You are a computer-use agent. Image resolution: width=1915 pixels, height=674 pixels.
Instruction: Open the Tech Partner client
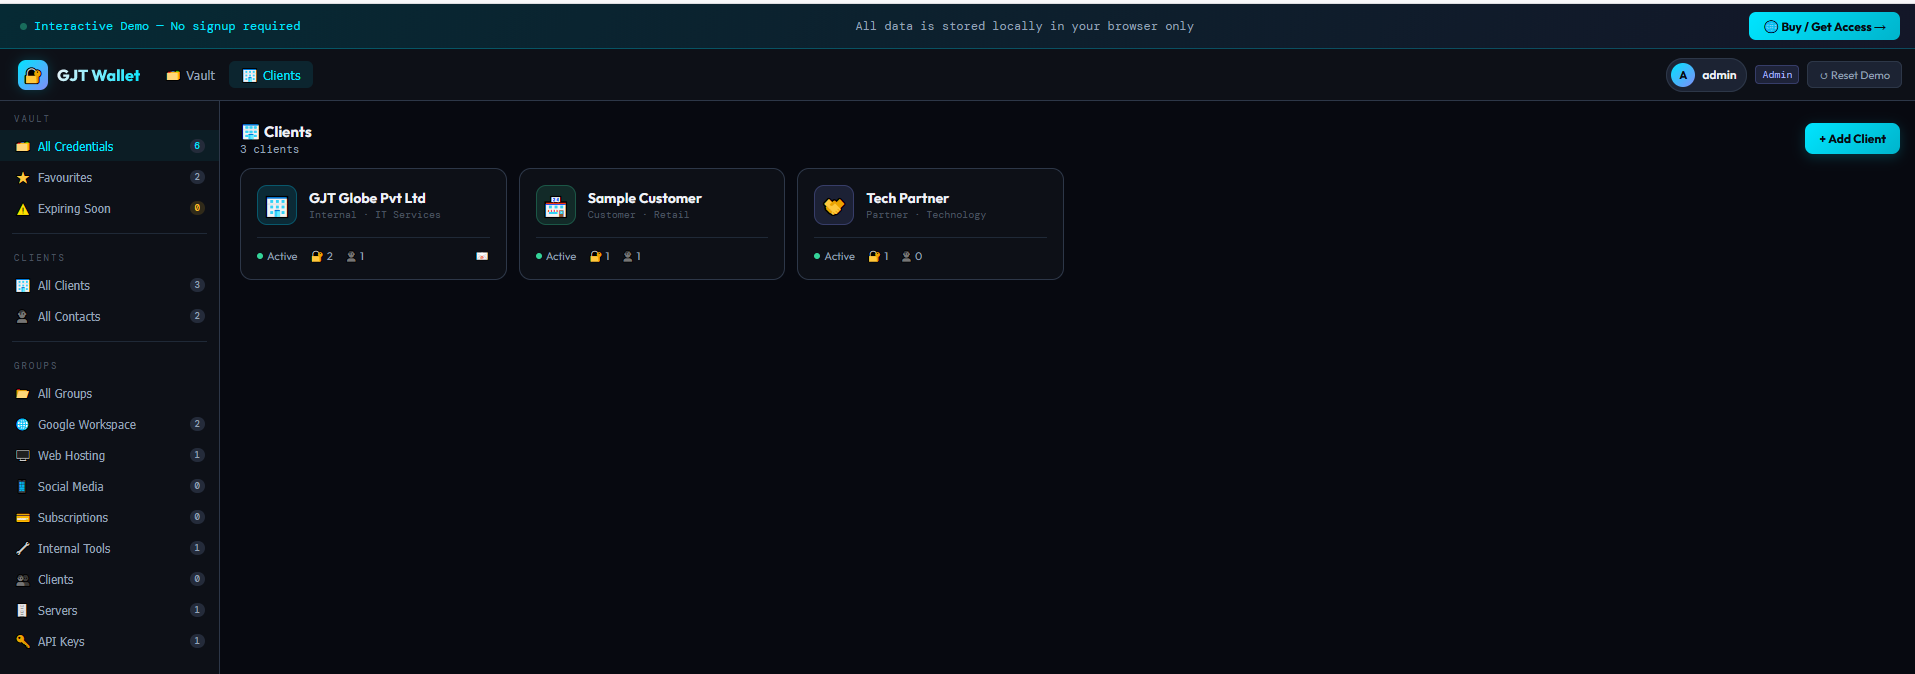[x=930, y=224]
